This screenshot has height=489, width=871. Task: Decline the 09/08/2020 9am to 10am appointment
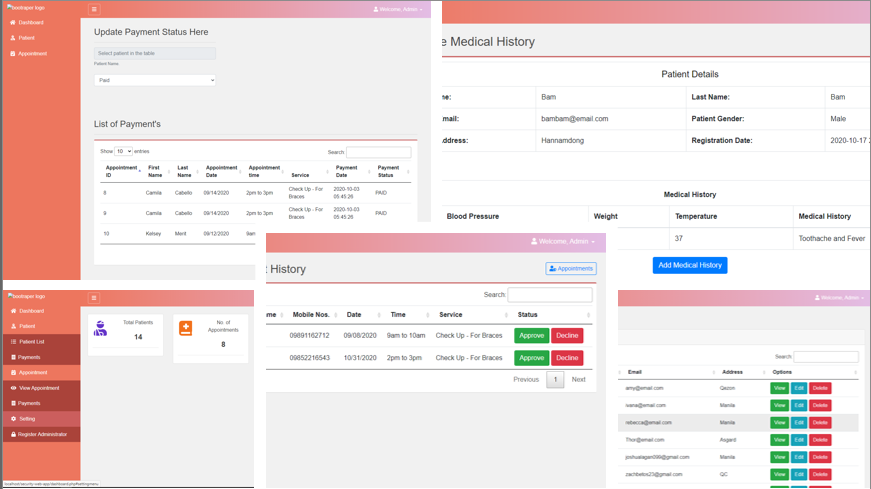tap(567, 336)
